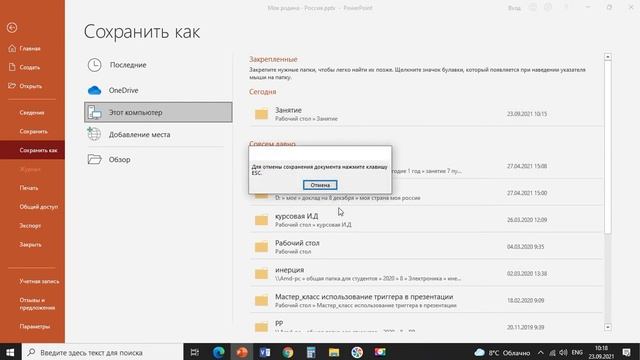
Task: Click the date 26.03.2020 12:09
Action: [x=526, y=220]
